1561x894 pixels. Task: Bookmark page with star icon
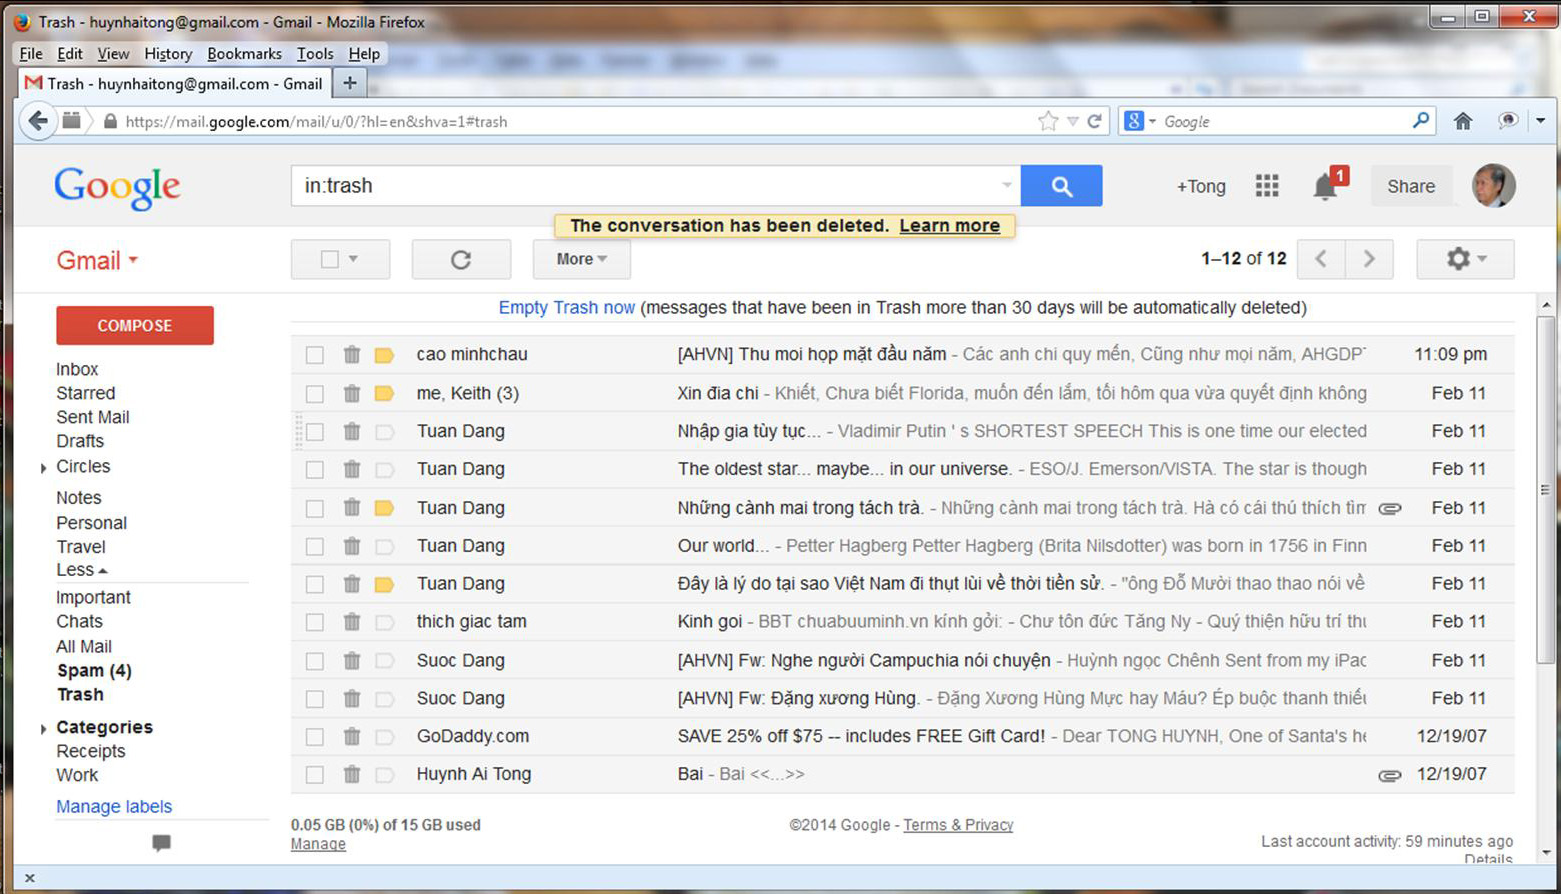coord(1048,121)
